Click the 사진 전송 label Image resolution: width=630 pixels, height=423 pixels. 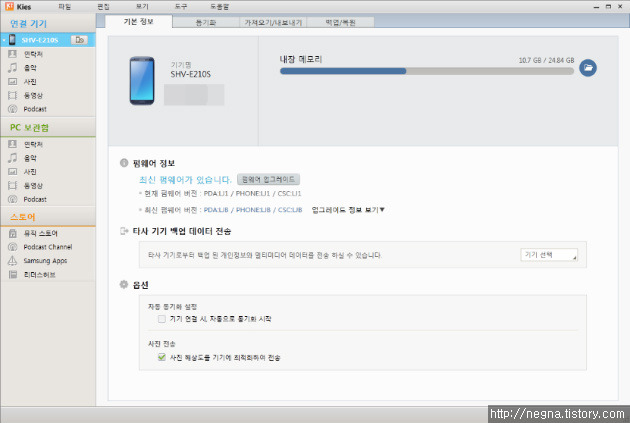click(162, 344)
